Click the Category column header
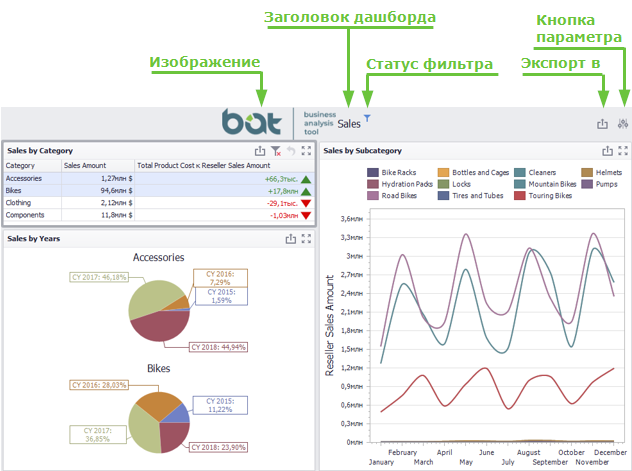632x471 pixels. 33,166
